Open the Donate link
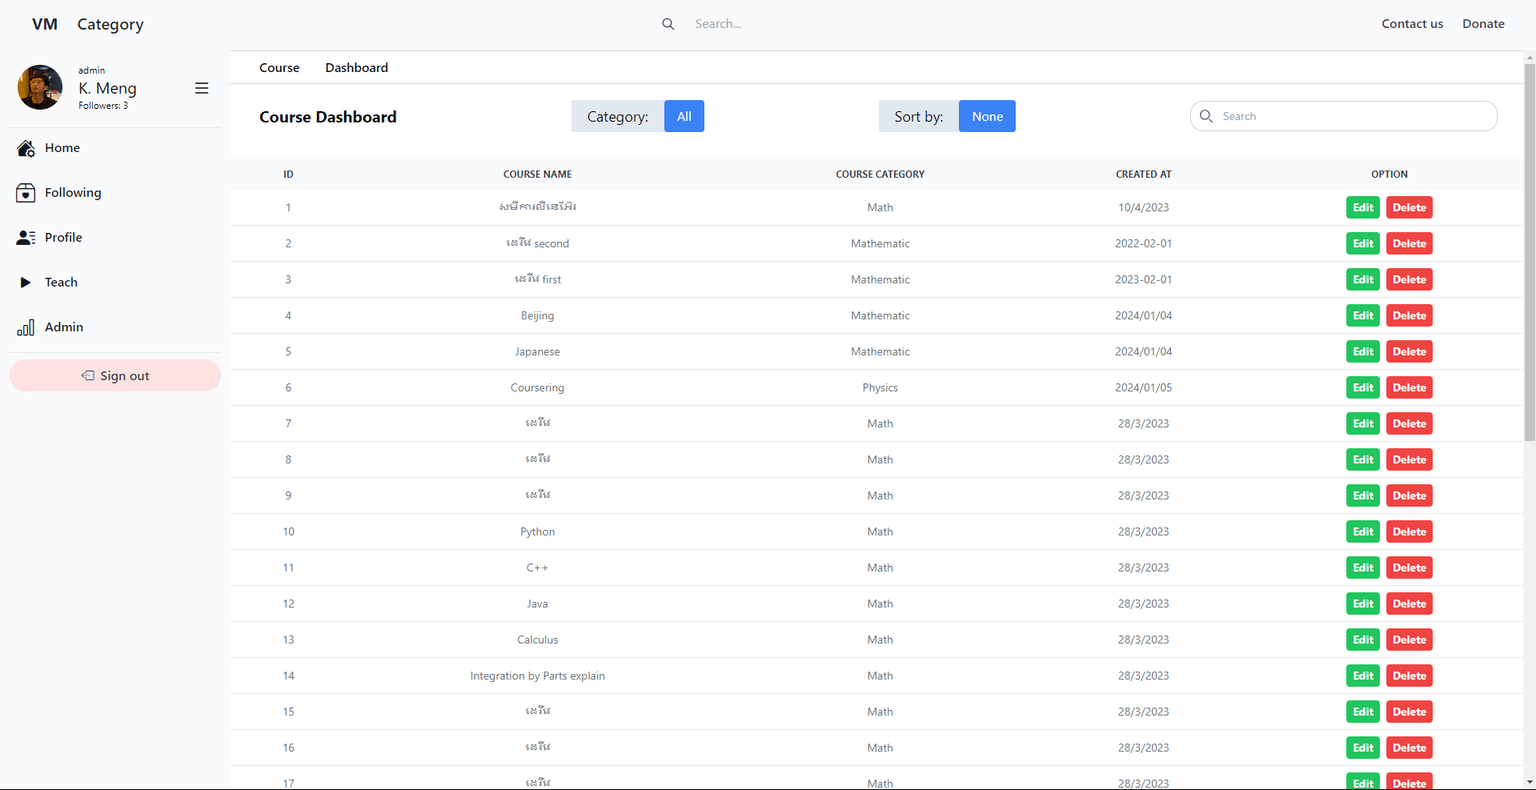This screenshot has width=1536, height=790. tap(1483, 24)
